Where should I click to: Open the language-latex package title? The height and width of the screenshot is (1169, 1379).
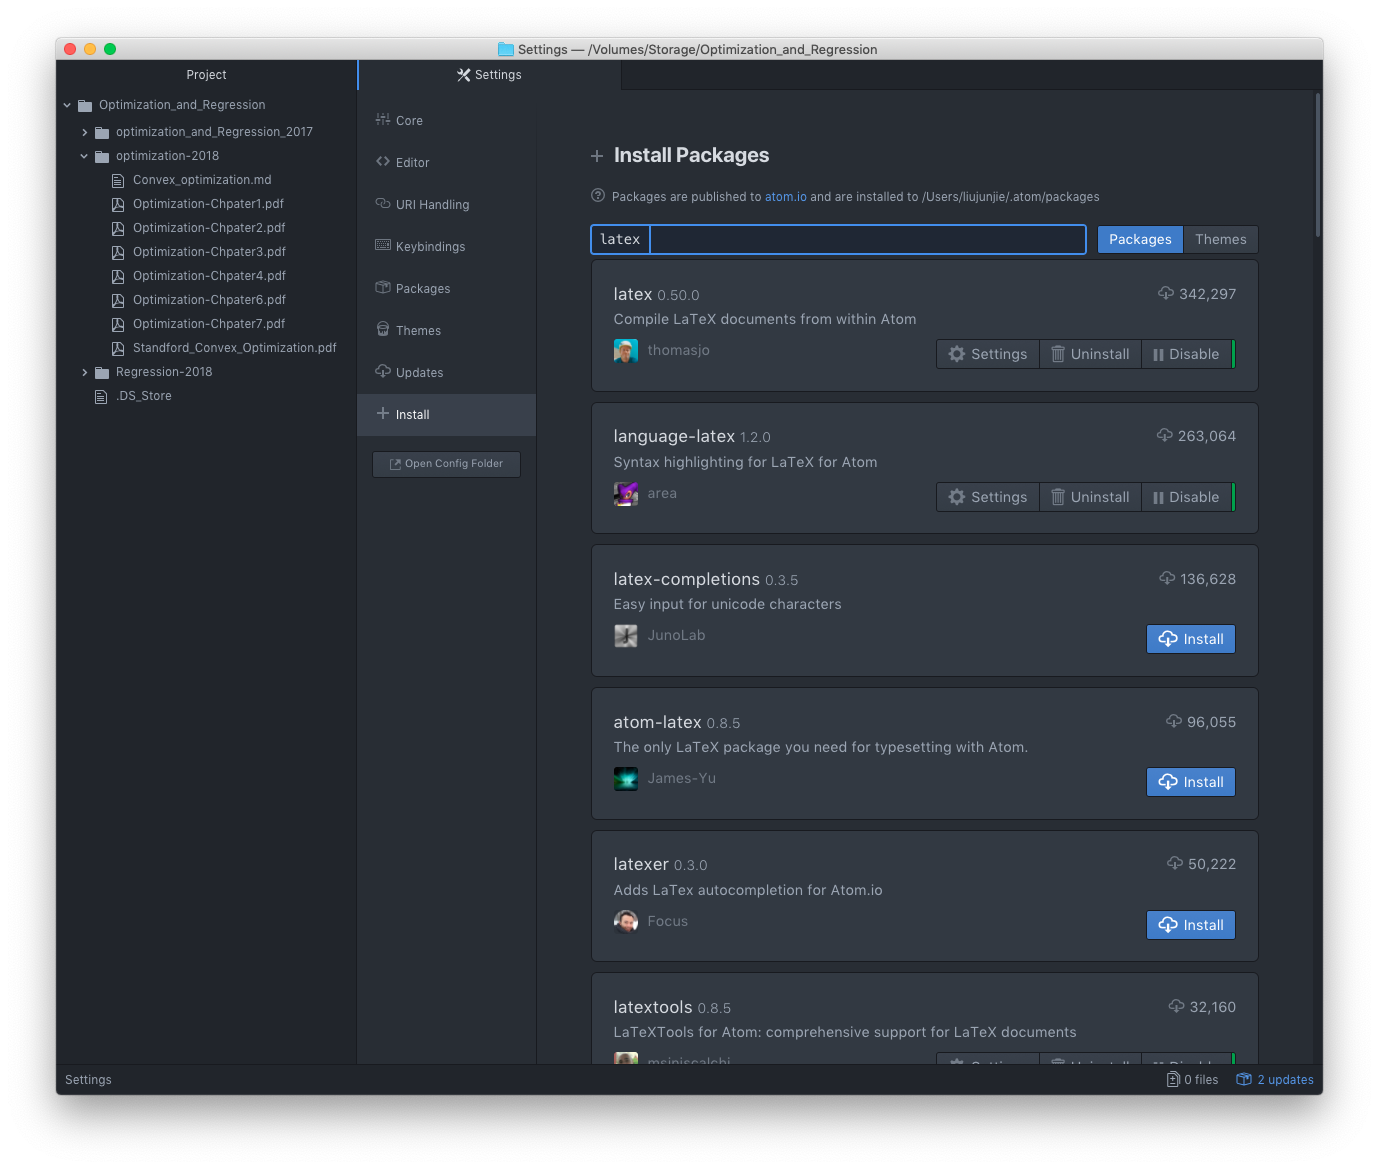[x=674, y=437]
